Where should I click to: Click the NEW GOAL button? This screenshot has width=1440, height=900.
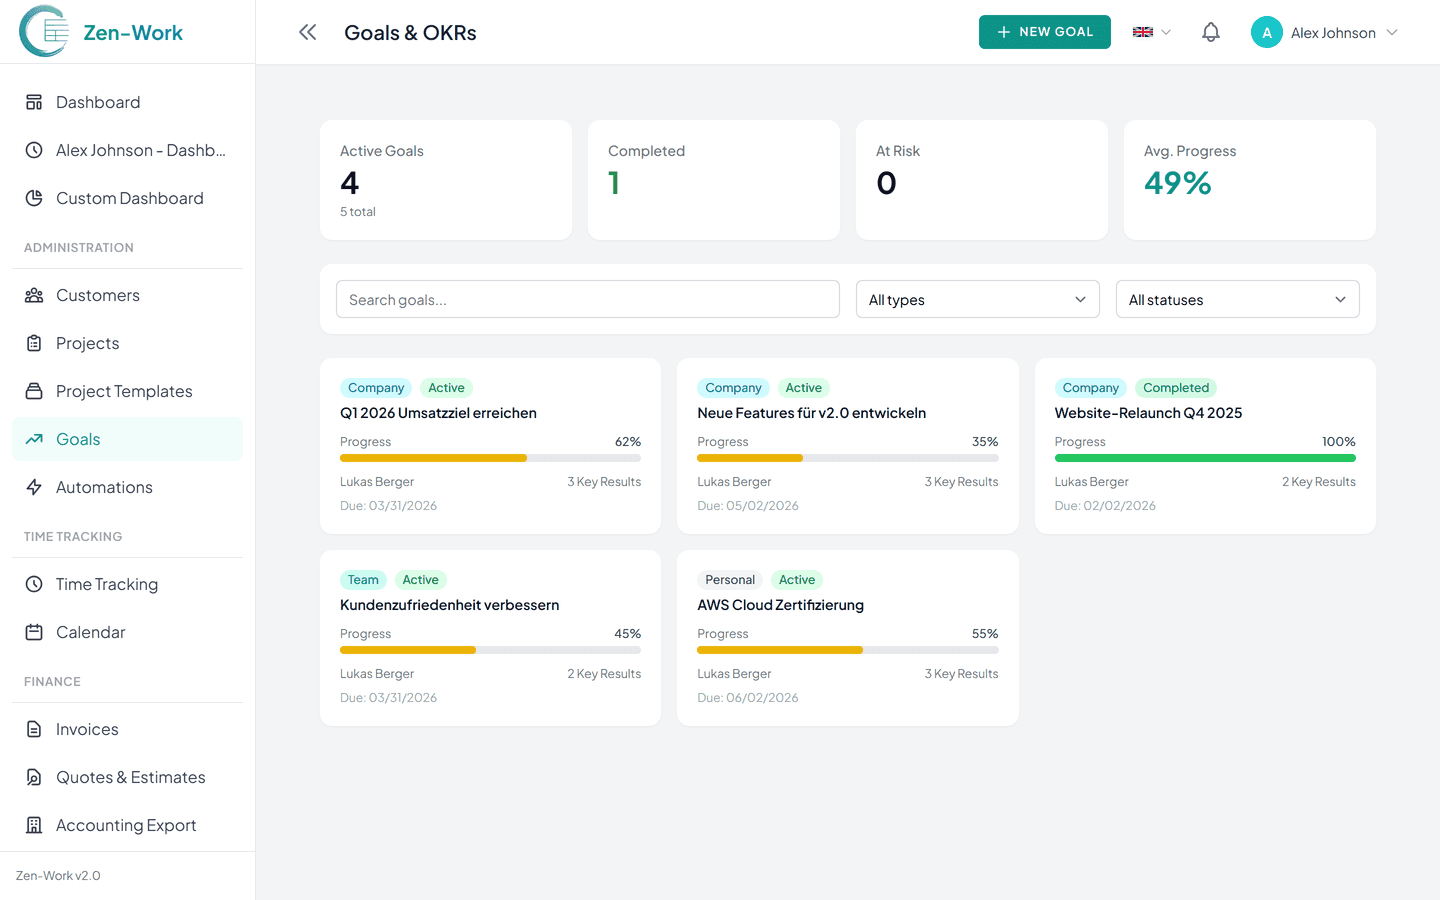pos(1044,31)
